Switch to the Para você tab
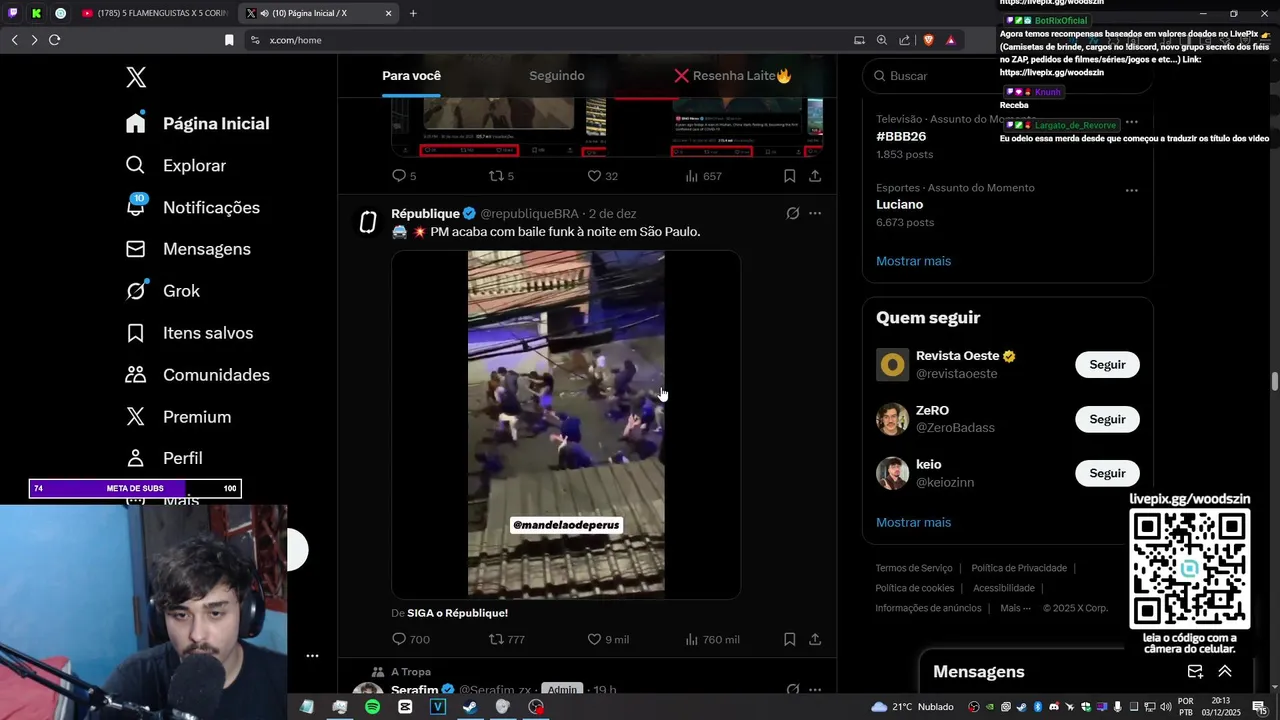The width and height of the screenshot is (1280, 720). [411, 76]
